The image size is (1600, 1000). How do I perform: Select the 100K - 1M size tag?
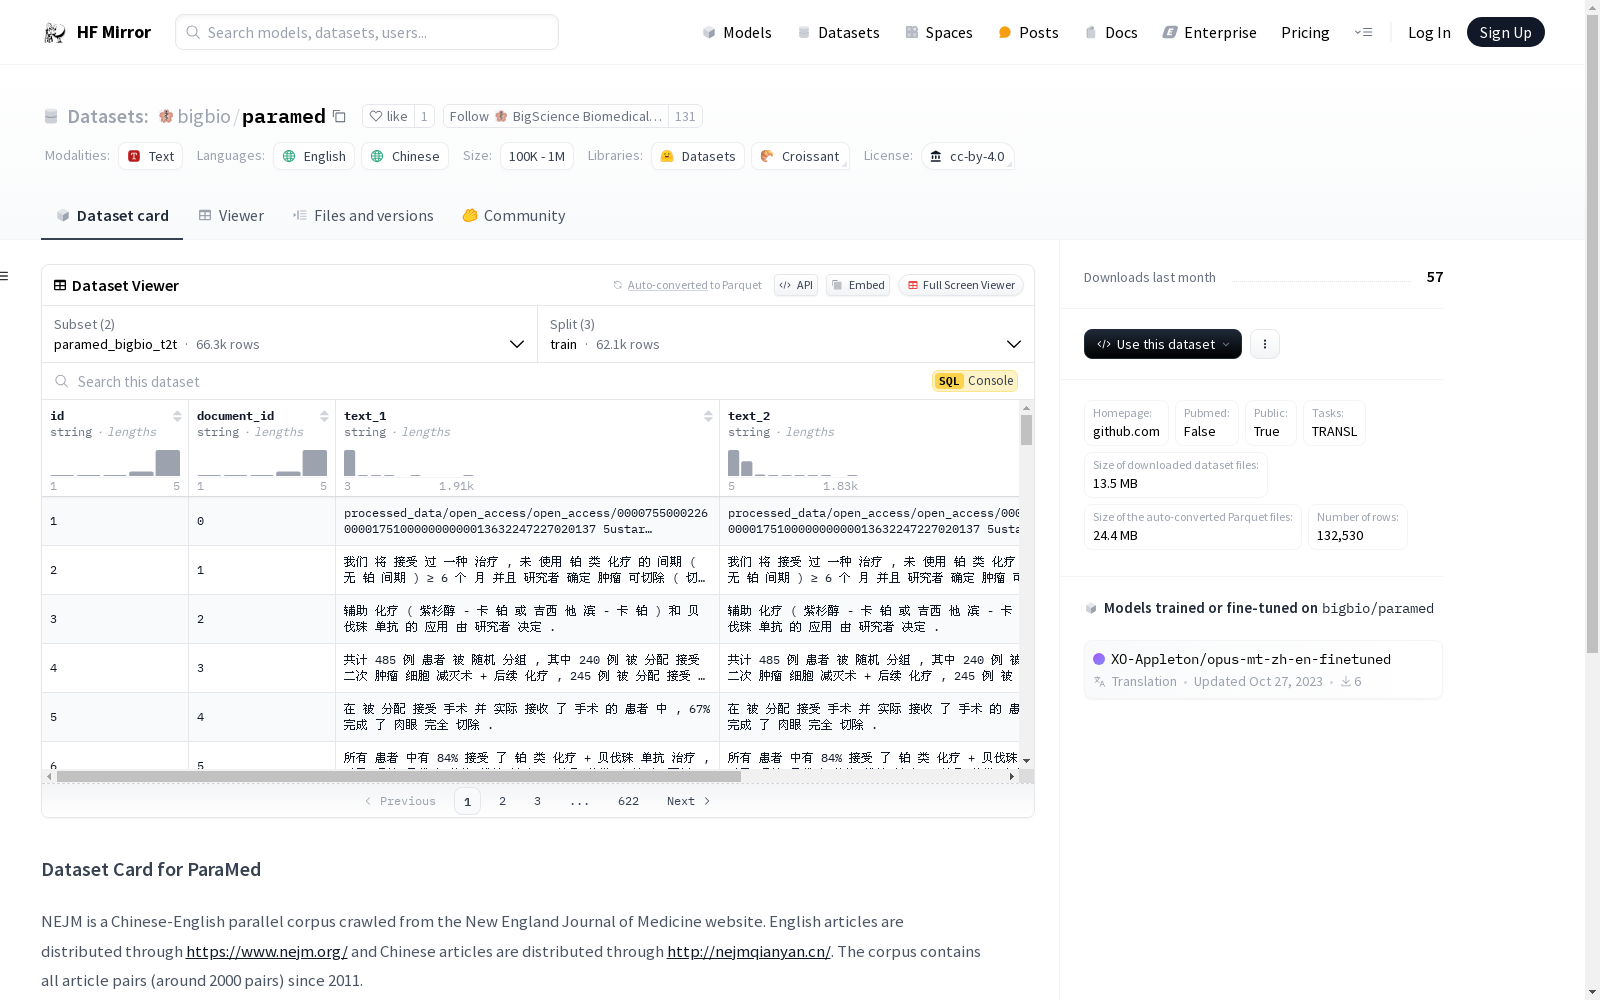(537, 156)
